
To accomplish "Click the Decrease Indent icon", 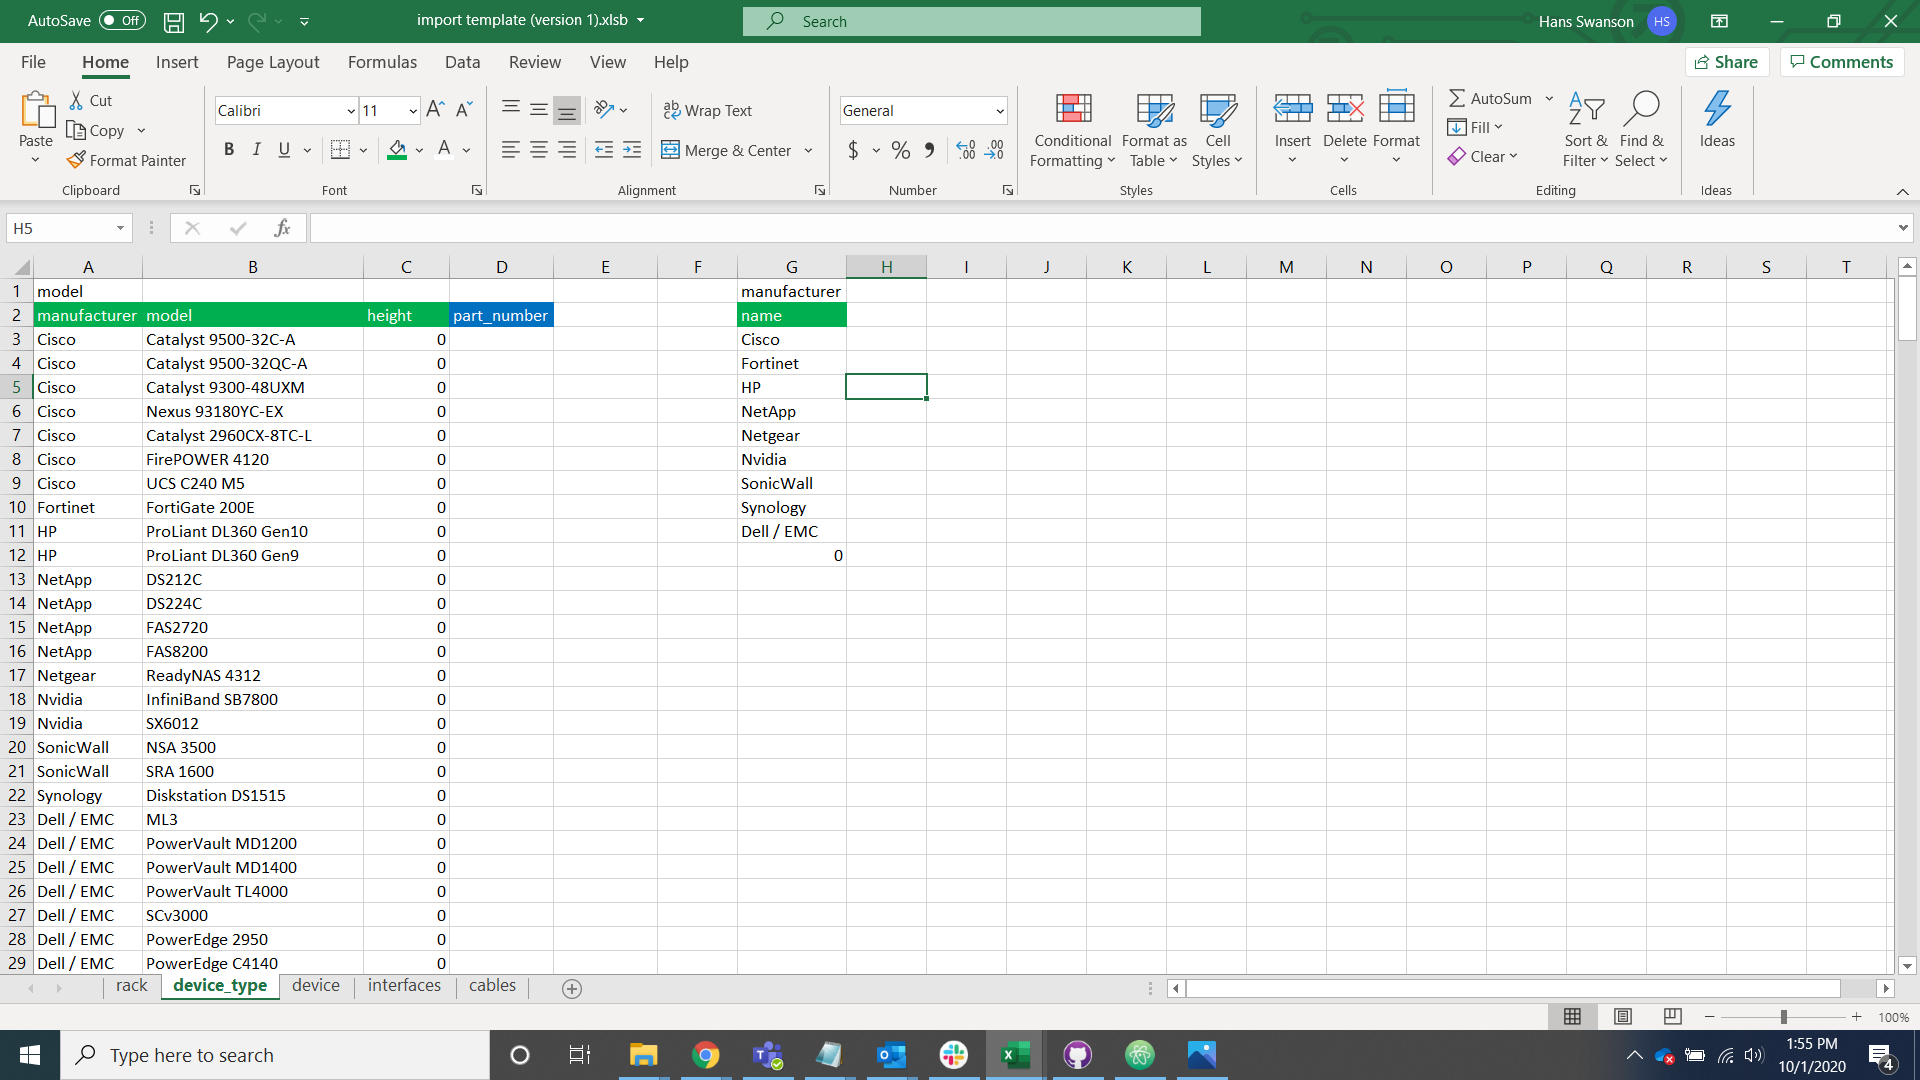I will [604, 150].
